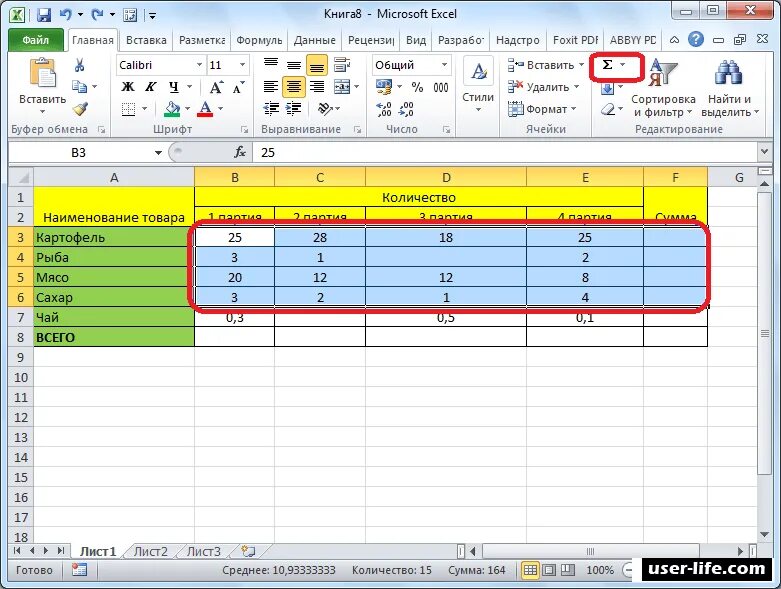Switch to sheet tab Лист3
The image size is (781, 589).
203,552
